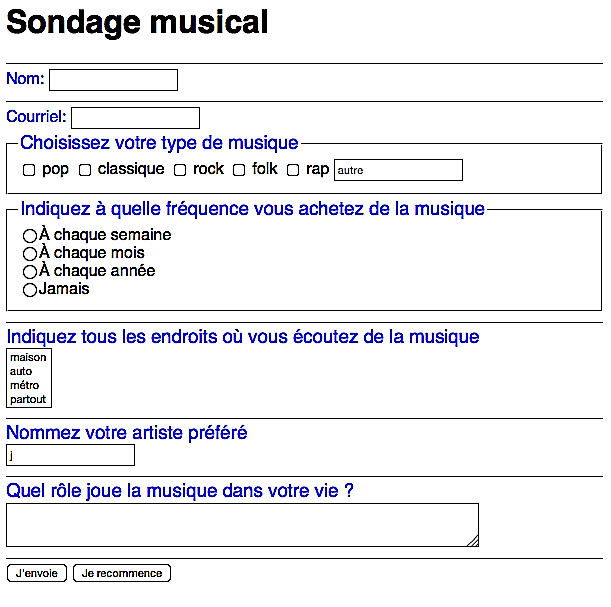This screenshot has height=607, width=611.
Task: Tick the classique checkbox
Action: (85, 170)
